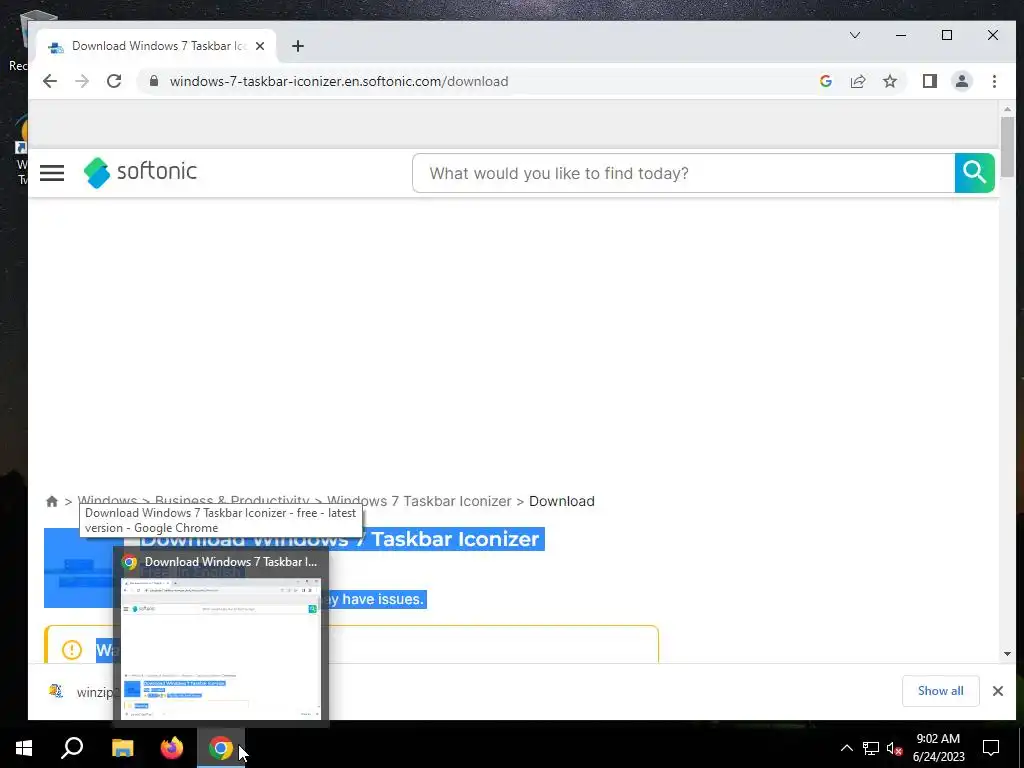Click Show all downloads button
The width and height of the screenshot is (1024, 768).
pyautogui.click(x=940, y=691)
